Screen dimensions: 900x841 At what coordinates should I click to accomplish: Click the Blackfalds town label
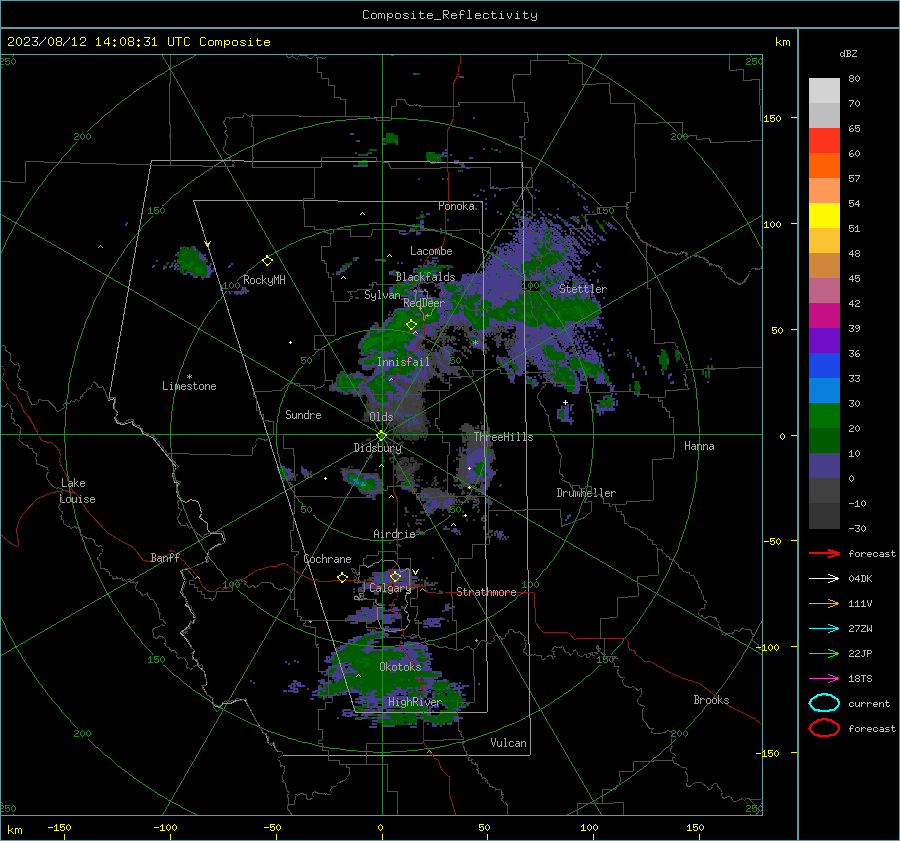pyautogui.click(x=425, y=277)
